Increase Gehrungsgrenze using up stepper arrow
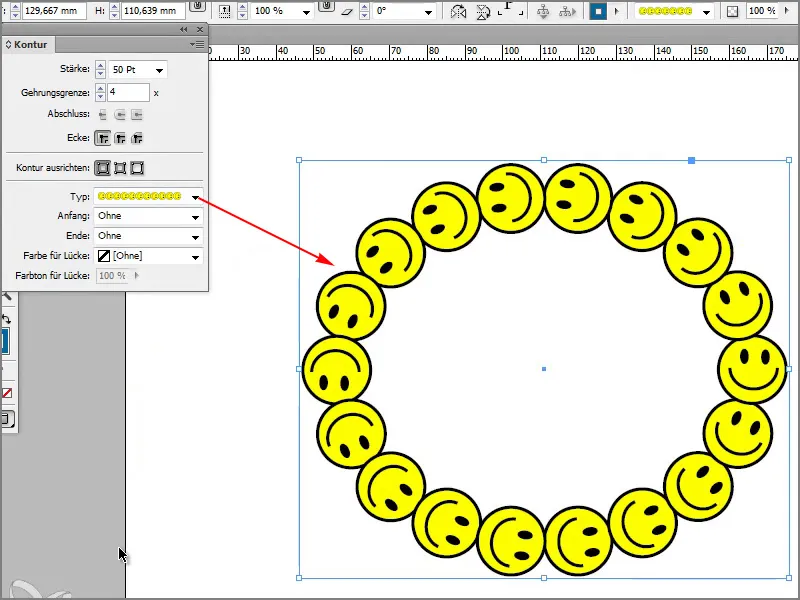Image resolution: width=800 pixels, height=600 pixels. tap(99, 87)
